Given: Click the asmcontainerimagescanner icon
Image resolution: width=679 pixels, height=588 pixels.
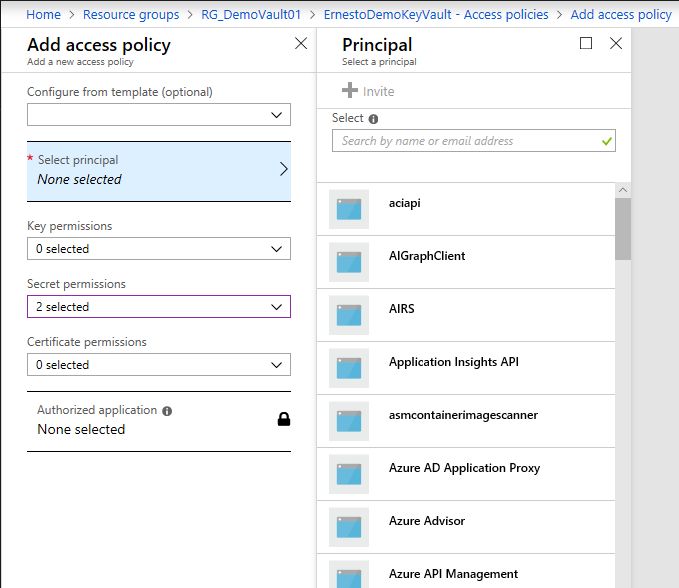Looking at the screenshot, I should pyautogui.click(x=349, y=421).
